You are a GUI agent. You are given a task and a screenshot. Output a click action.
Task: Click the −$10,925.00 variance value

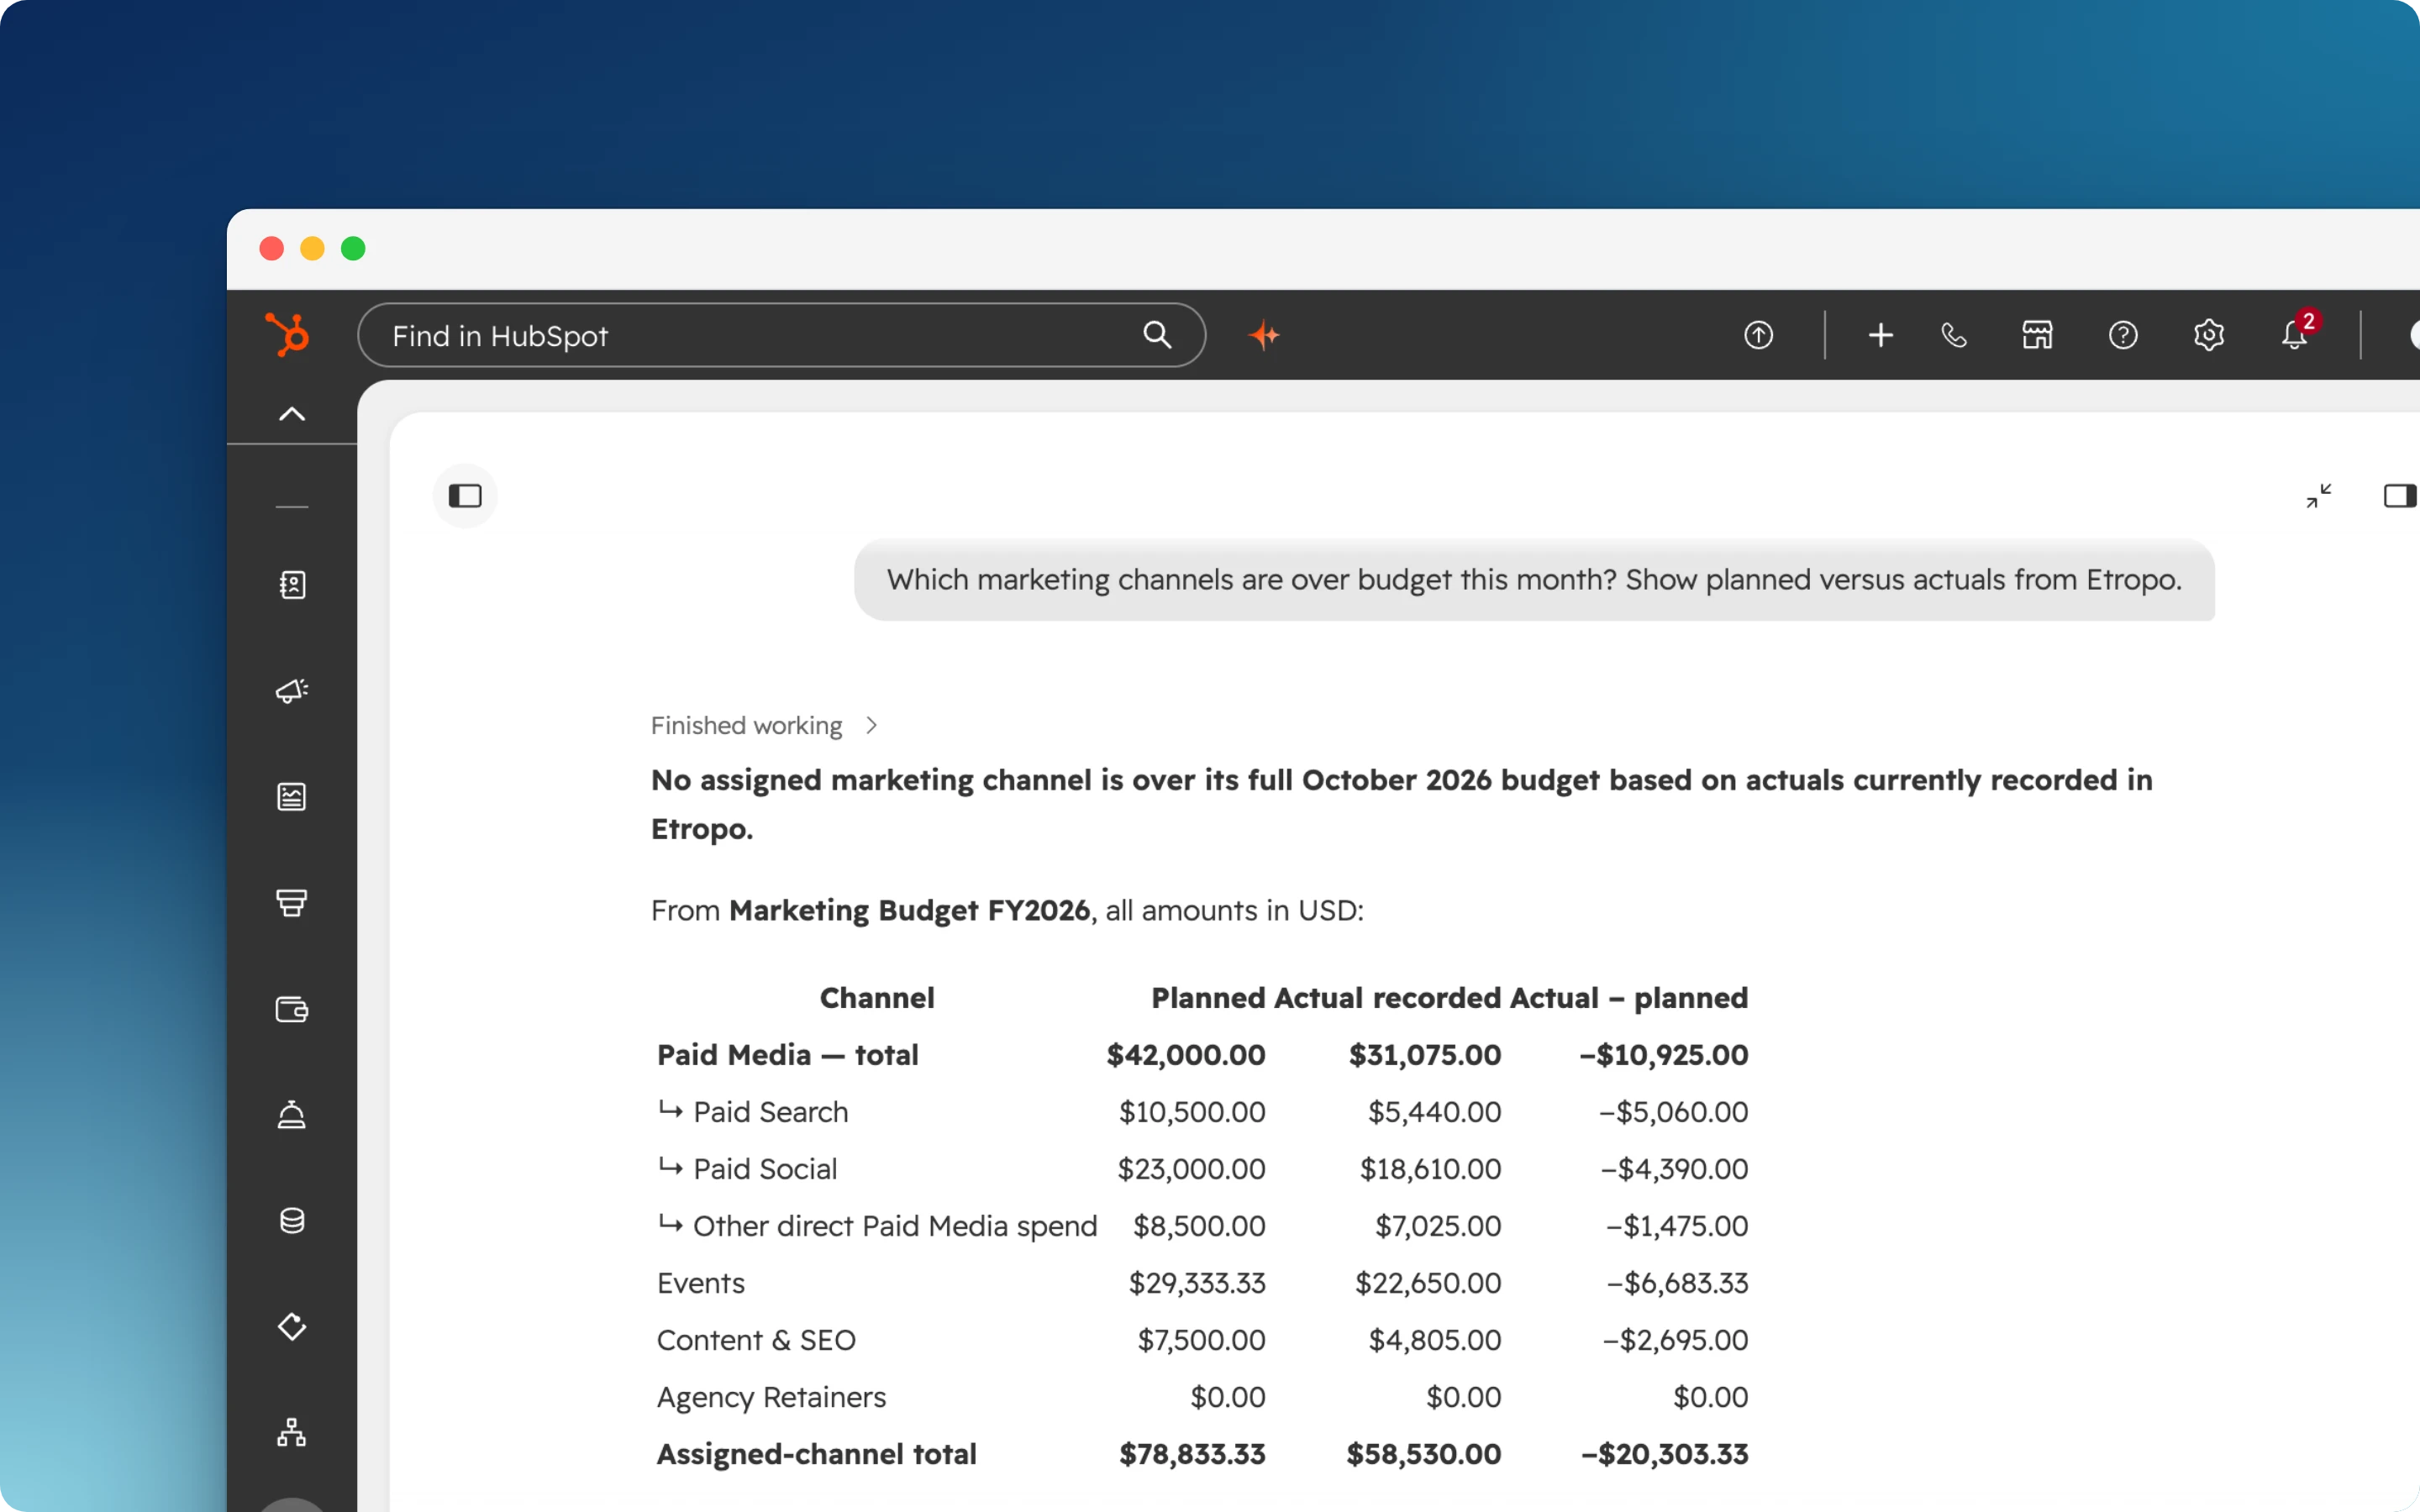(x=1664, y=1055)
